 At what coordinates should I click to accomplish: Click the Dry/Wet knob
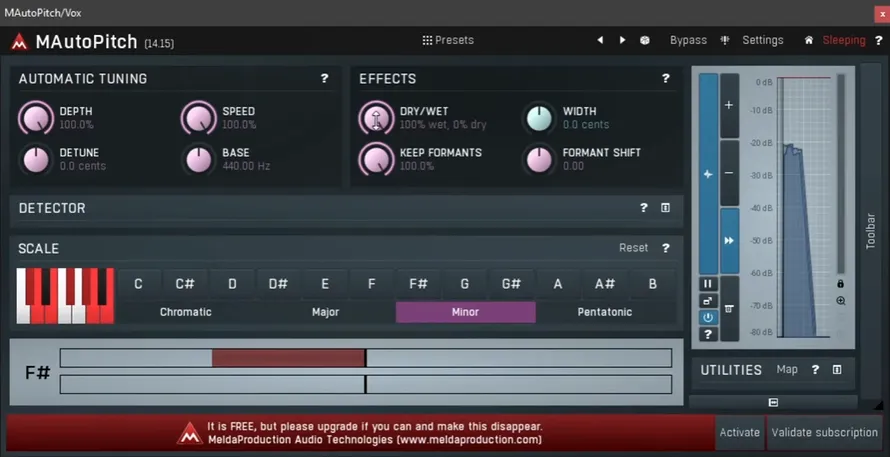coord(376,118)
